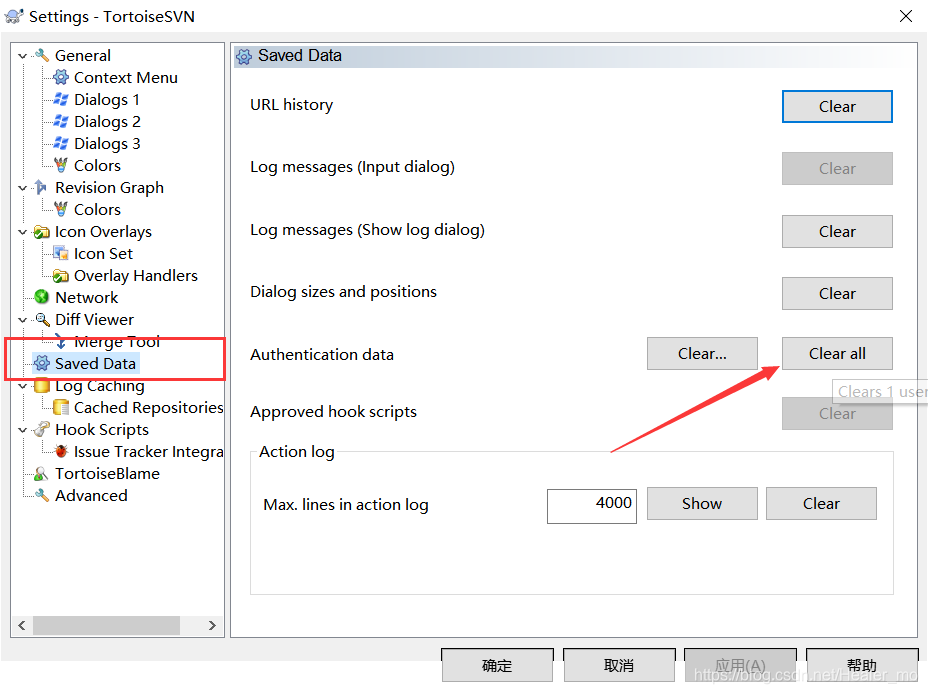Click the Revision Graph icon
928x694 pixels.
41,188
